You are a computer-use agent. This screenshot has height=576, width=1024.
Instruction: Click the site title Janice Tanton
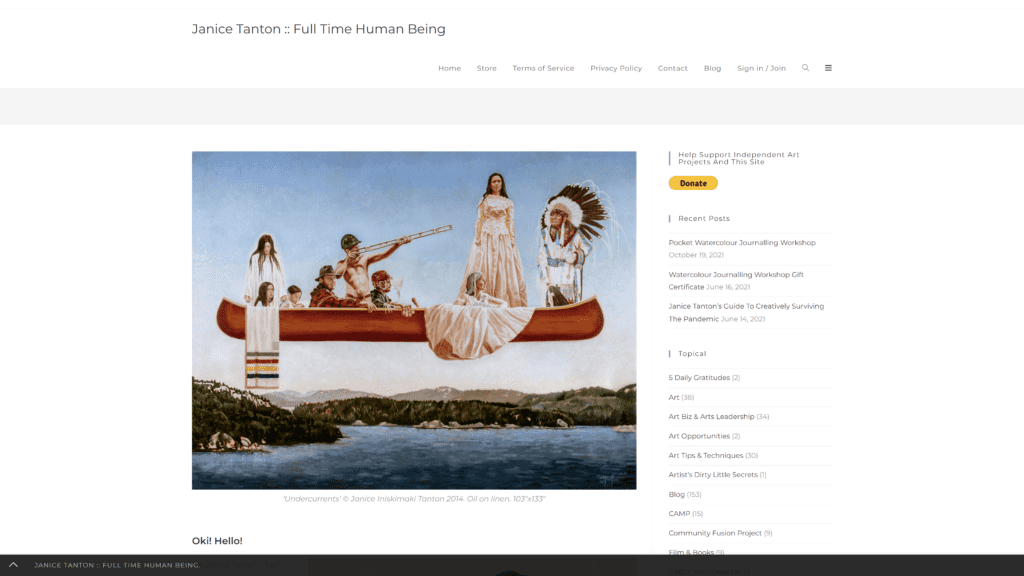[x=319, y=29]
